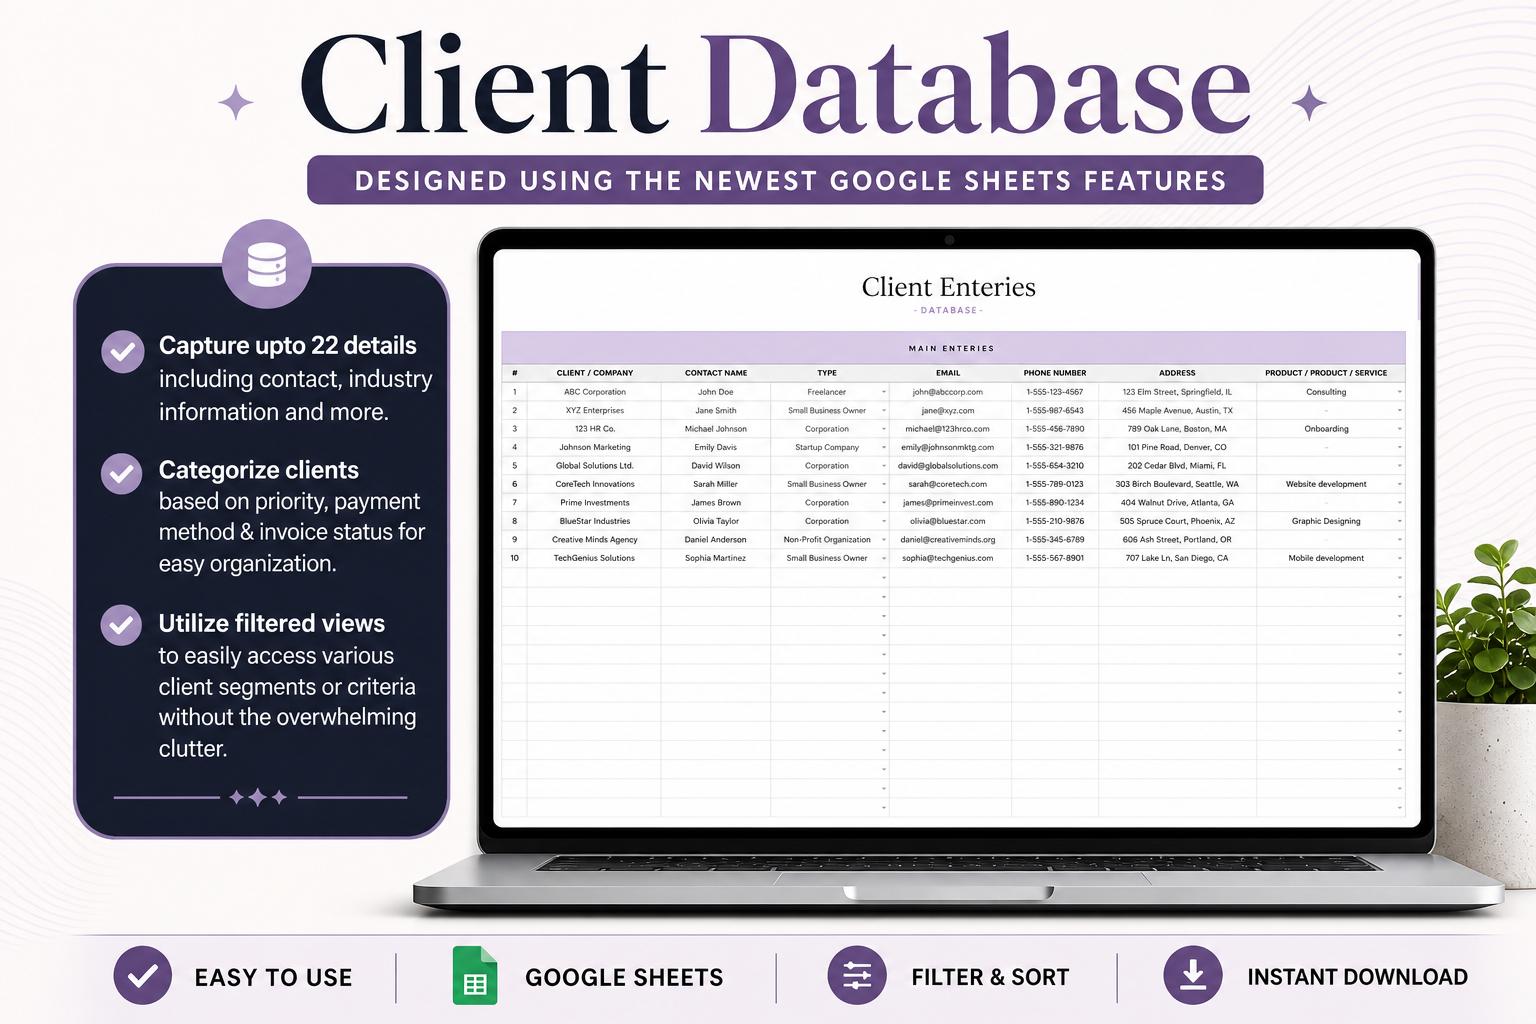
Task: Select row number 10 in the sheet
Action: click(x=515, y=558)
